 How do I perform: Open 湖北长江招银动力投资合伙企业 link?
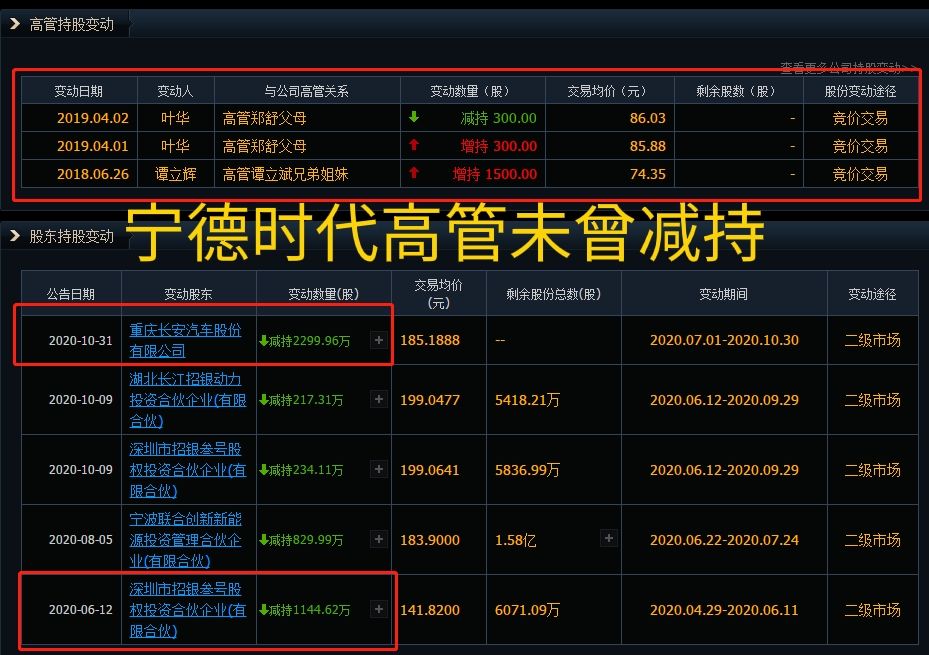coord(188,400)
